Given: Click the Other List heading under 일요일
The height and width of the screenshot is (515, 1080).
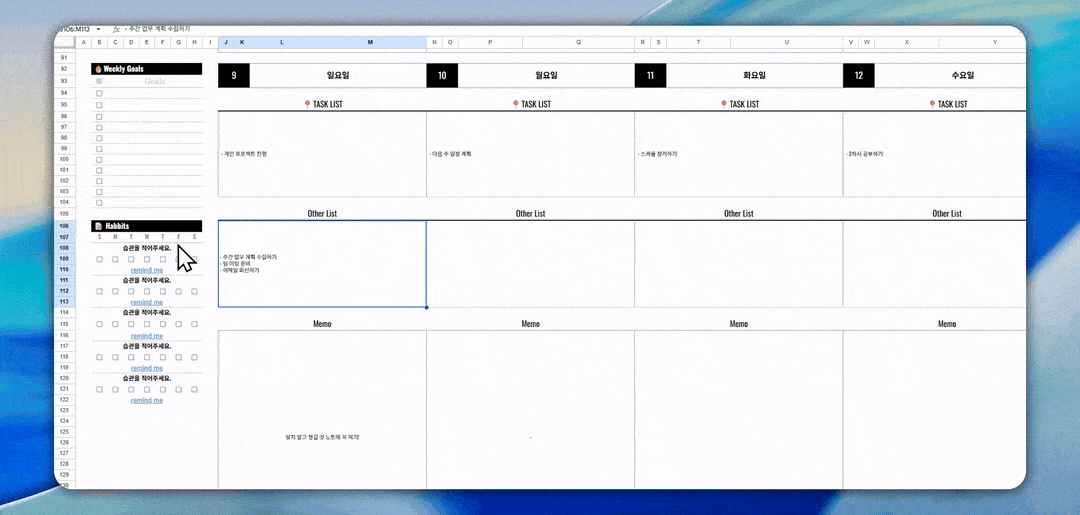Looking at the screenshot, I should [322, 213].
